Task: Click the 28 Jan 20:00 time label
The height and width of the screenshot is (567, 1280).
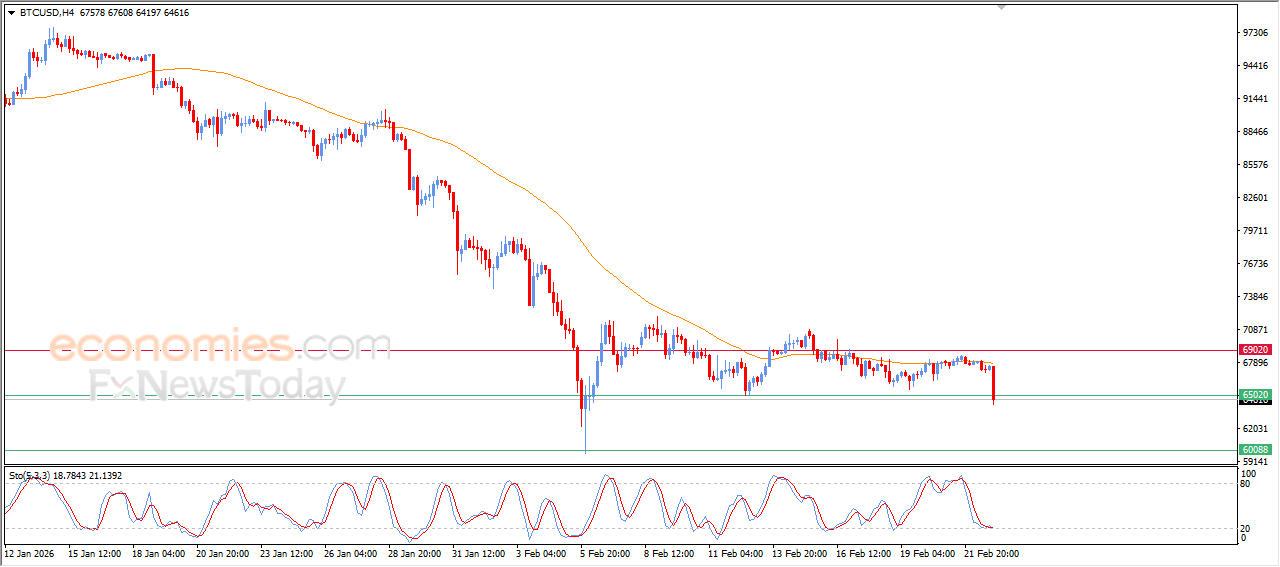Action: (412, 553)
